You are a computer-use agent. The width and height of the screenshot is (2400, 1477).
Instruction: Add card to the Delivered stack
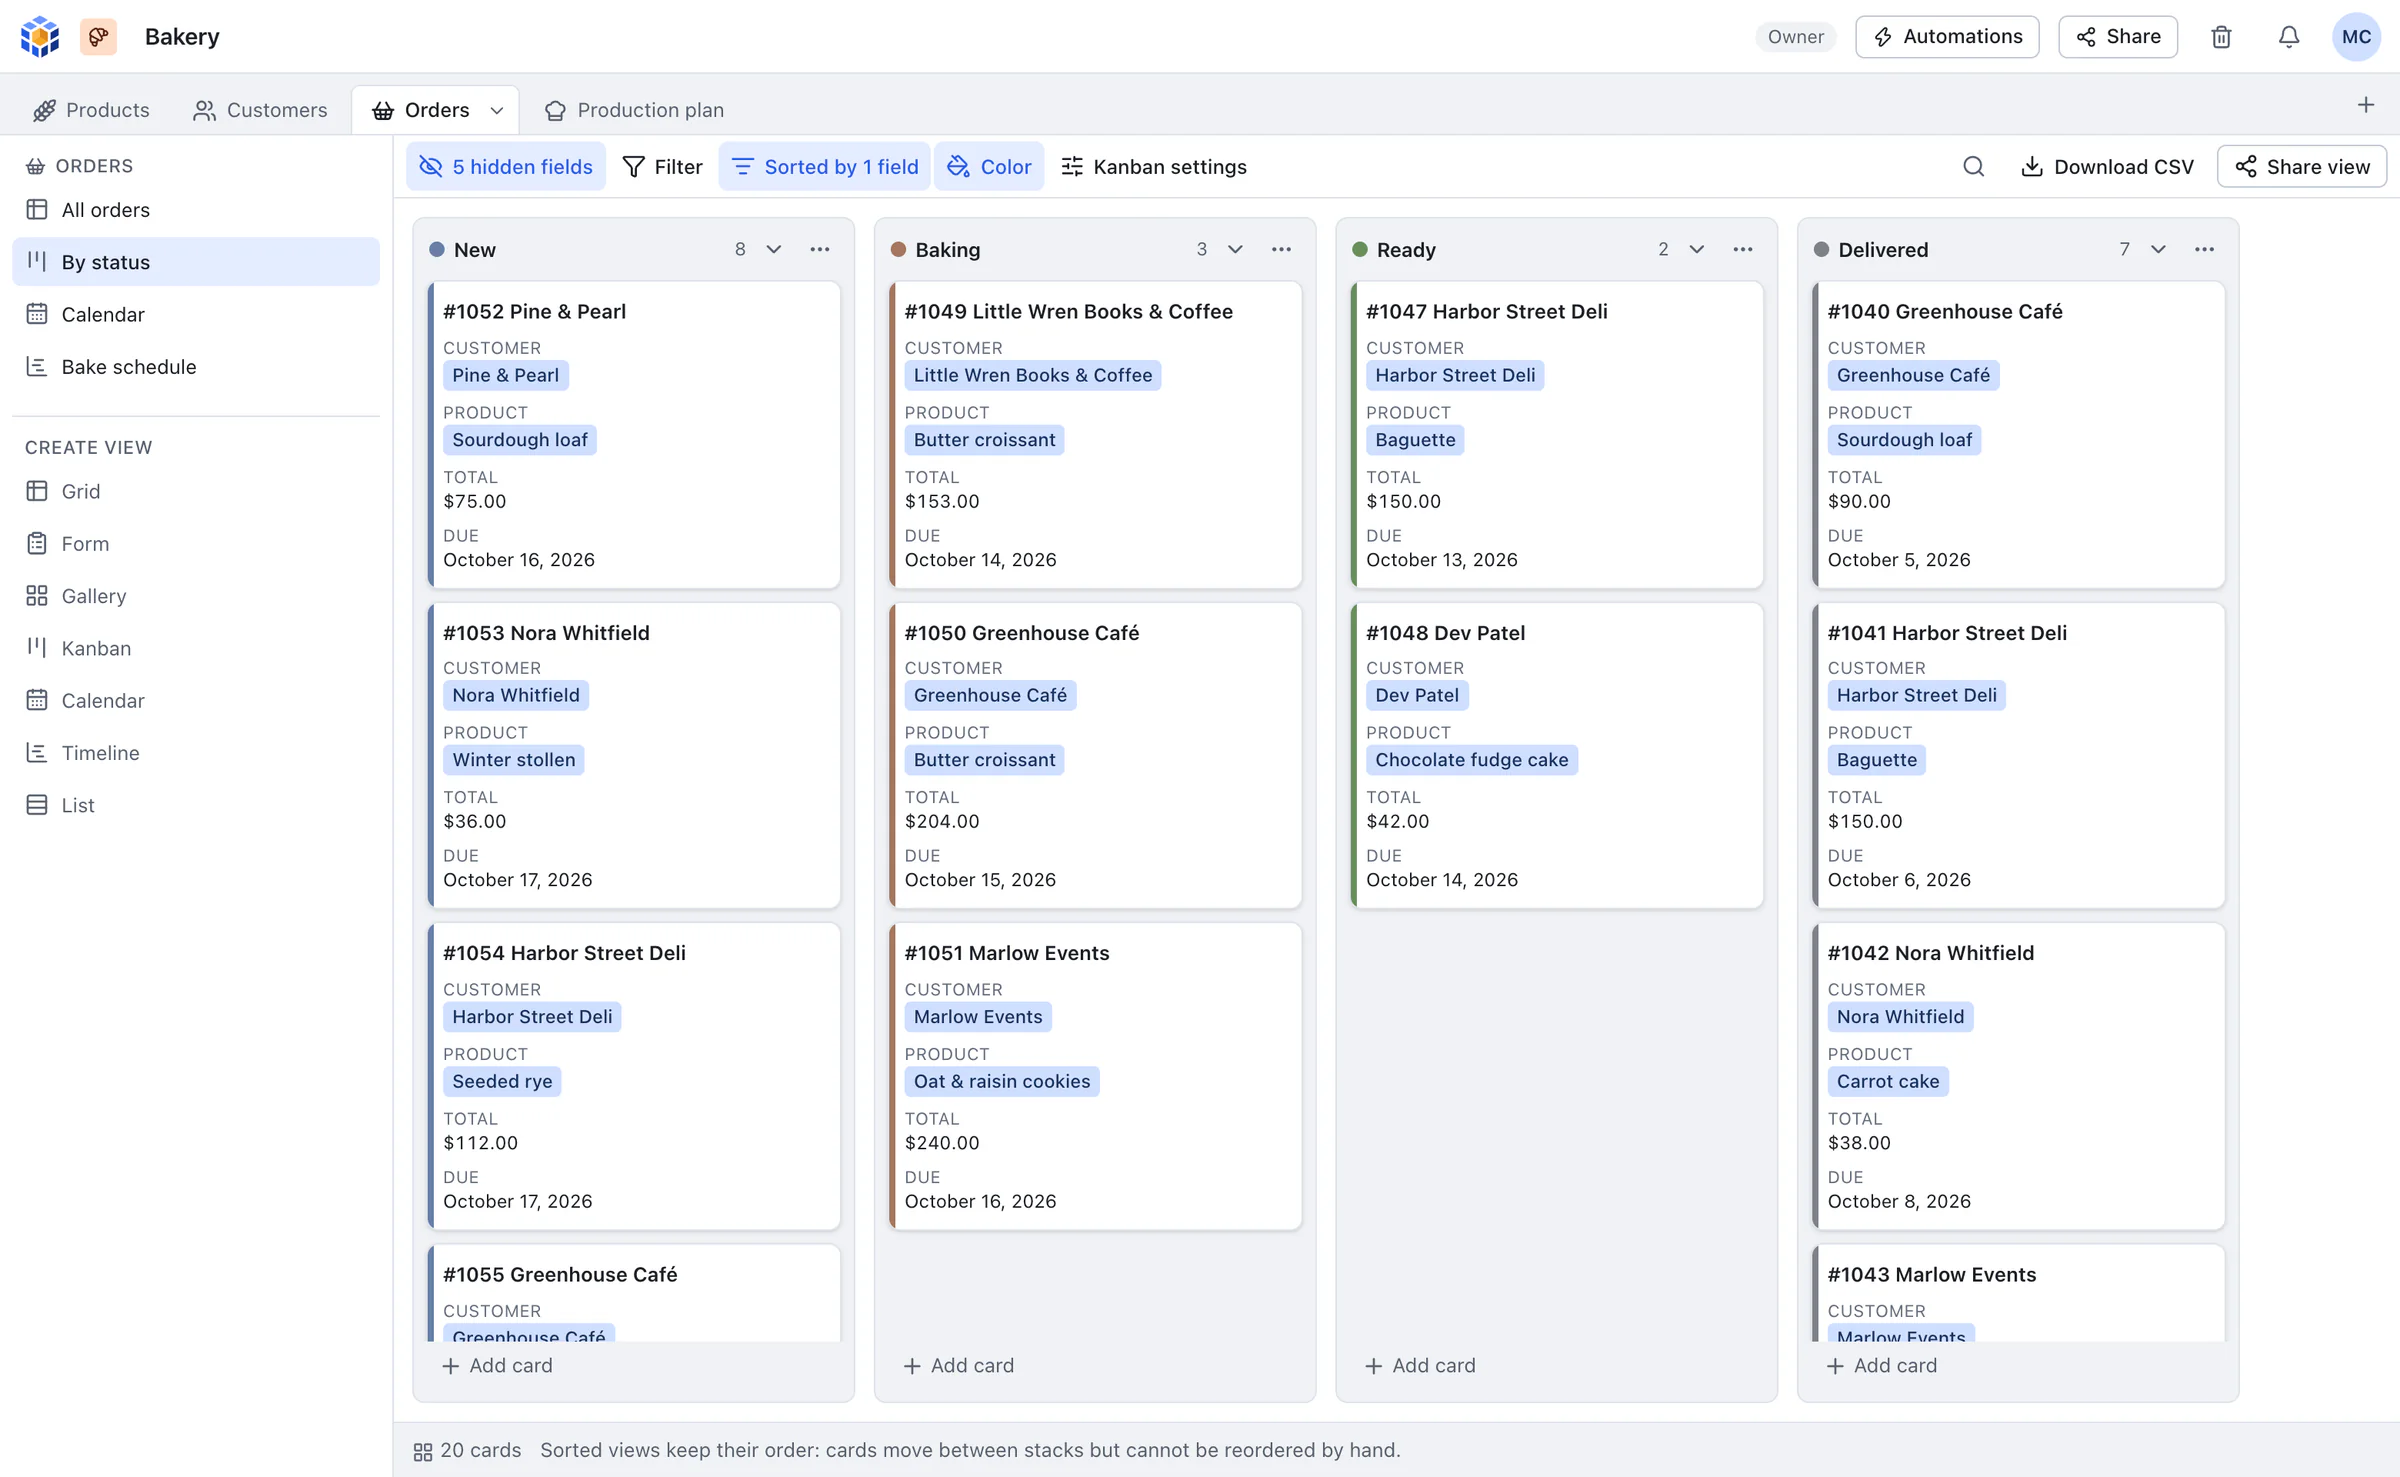point(1881,1365)
